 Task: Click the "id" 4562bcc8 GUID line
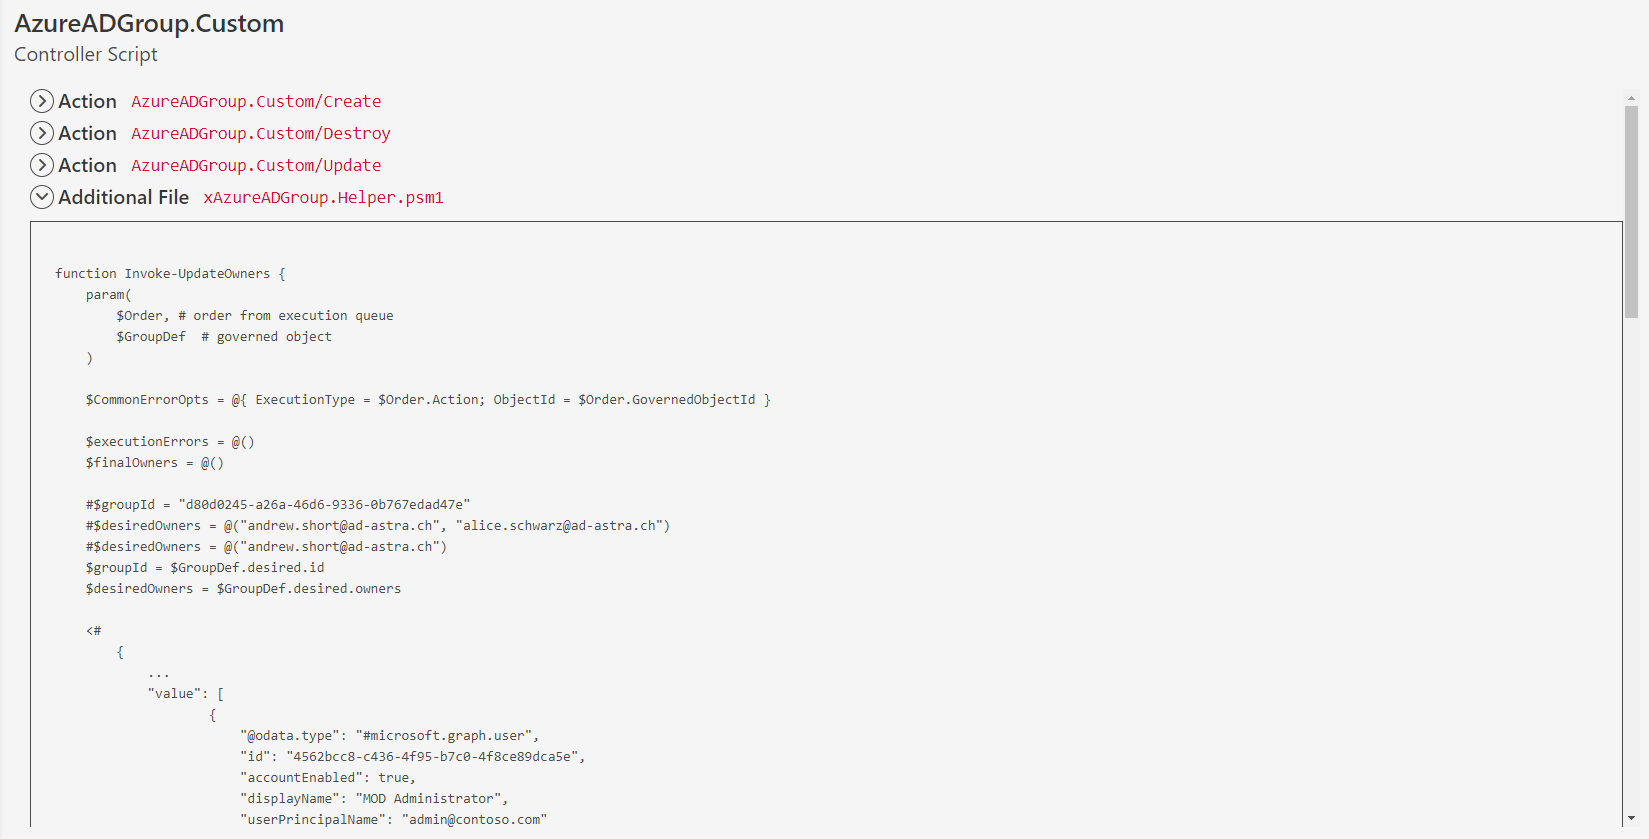click(x=413, y=756)
